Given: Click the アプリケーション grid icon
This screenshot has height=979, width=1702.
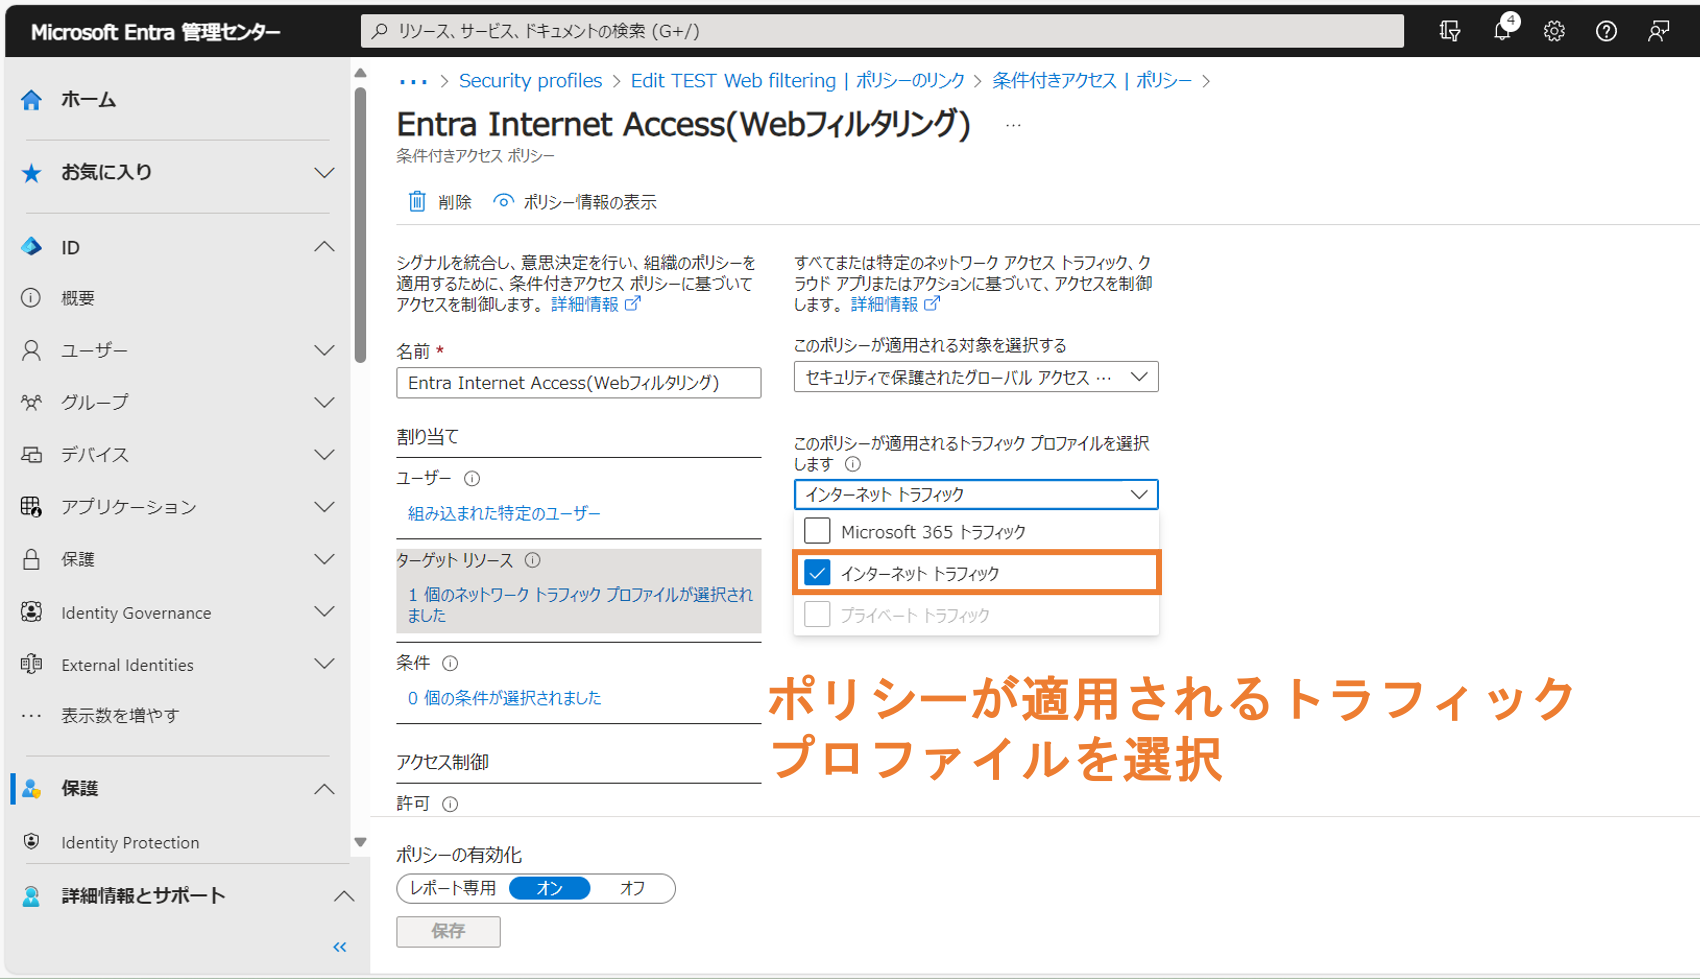Looking at the screenshot, I should pyautogui.click(x=32, y=507).
